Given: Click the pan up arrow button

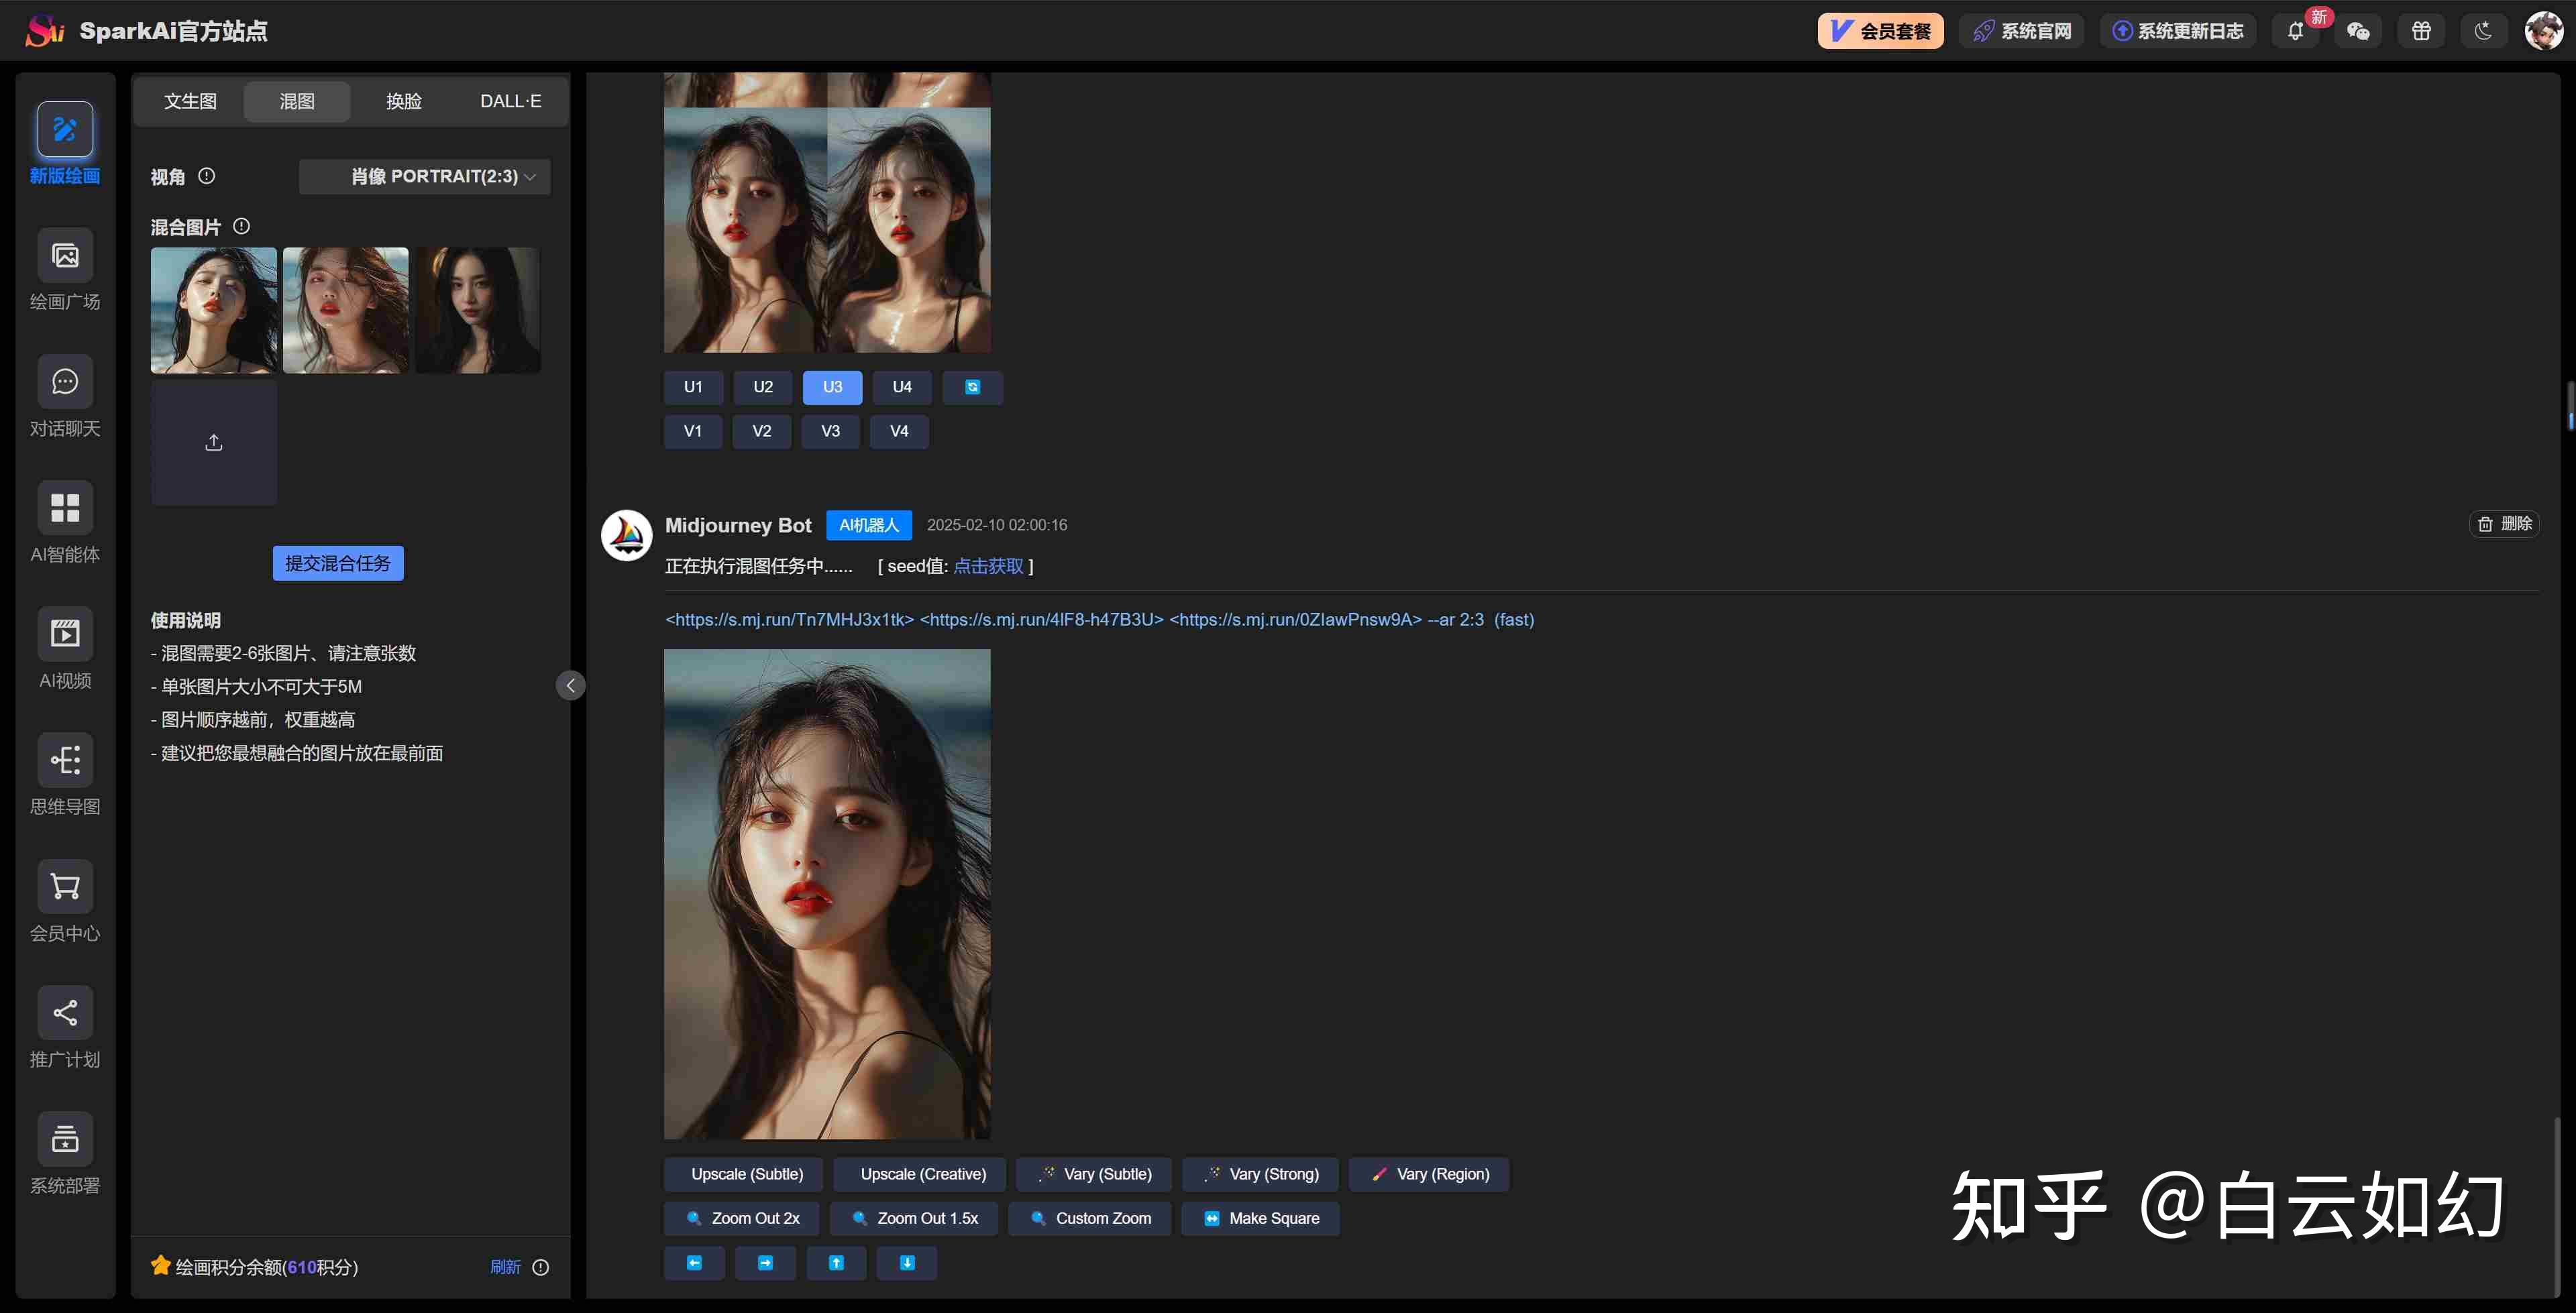Looking at the screenshot, I should click(836, 1263).
